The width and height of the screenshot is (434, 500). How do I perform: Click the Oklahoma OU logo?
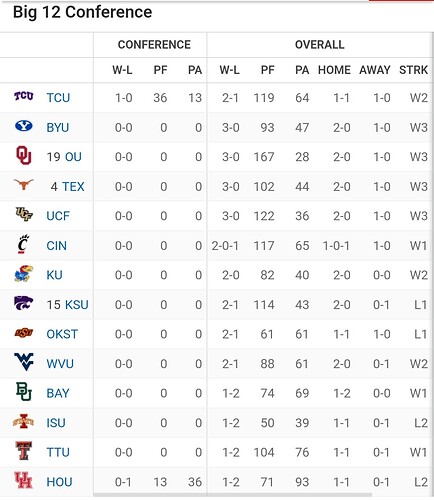(24, 155)
